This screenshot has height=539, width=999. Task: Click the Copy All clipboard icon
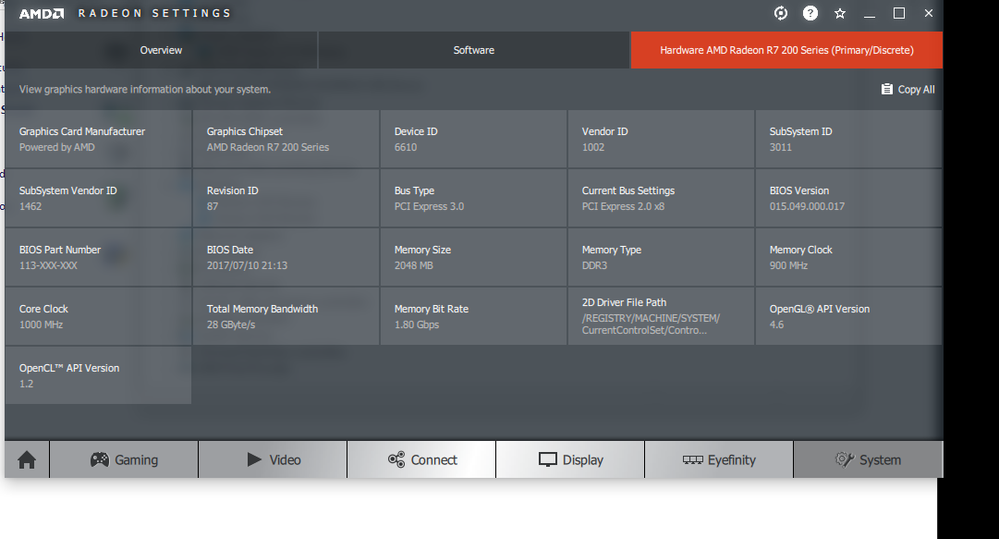click(x=887, y=89)
